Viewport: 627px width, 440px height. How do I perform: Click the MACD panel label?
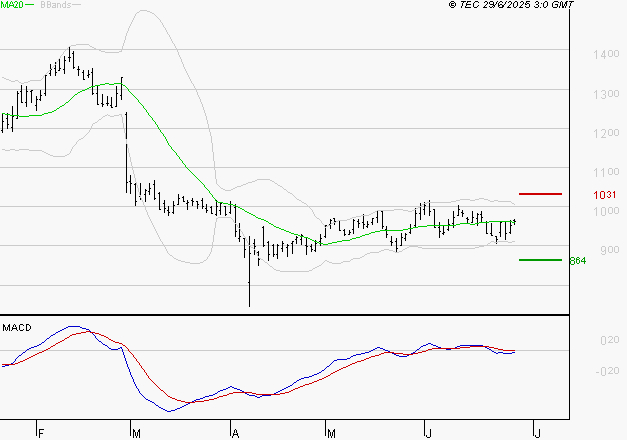click(16, 327)
